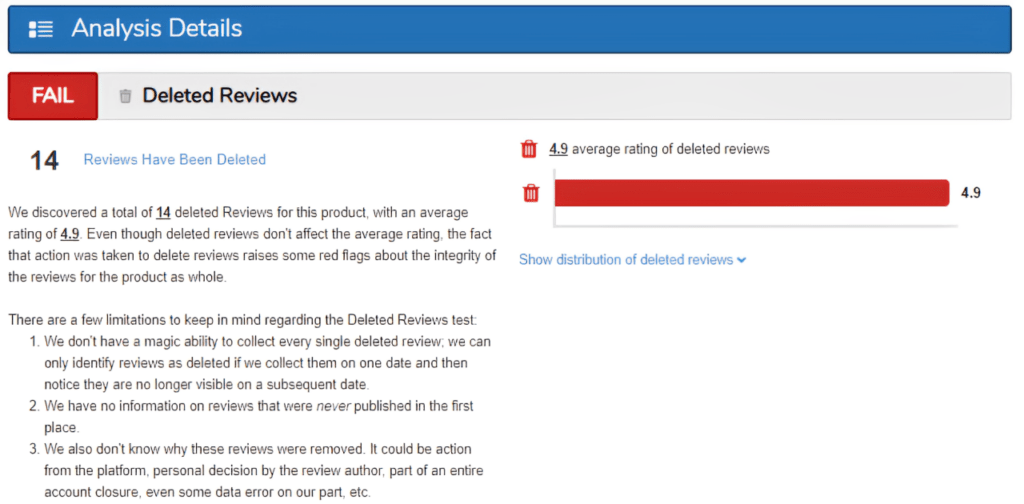
Task: Click the red trash icon beside average rating text
Action: click(529, 149)
